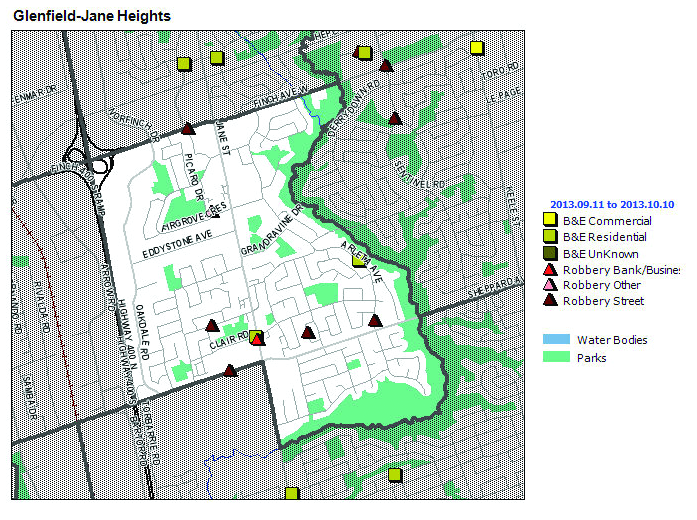Click the EDDYSTONE AVE street label
The image size is (697, 520).
pyautogui.click(x=177, y=245)
